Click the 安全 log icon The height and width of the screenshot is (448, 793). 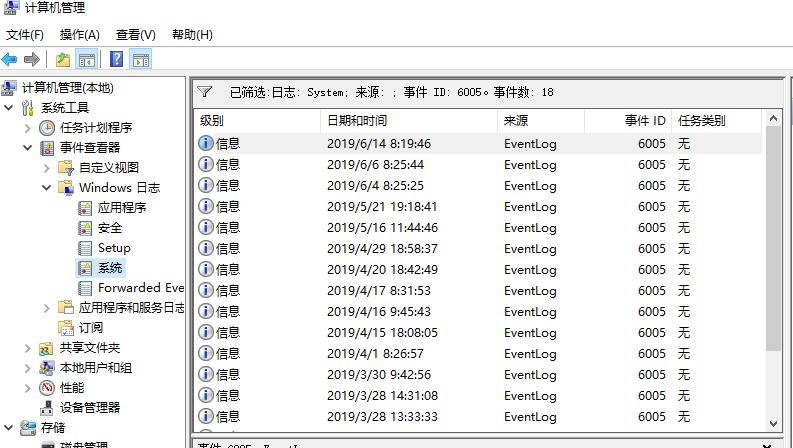point(85,228)
